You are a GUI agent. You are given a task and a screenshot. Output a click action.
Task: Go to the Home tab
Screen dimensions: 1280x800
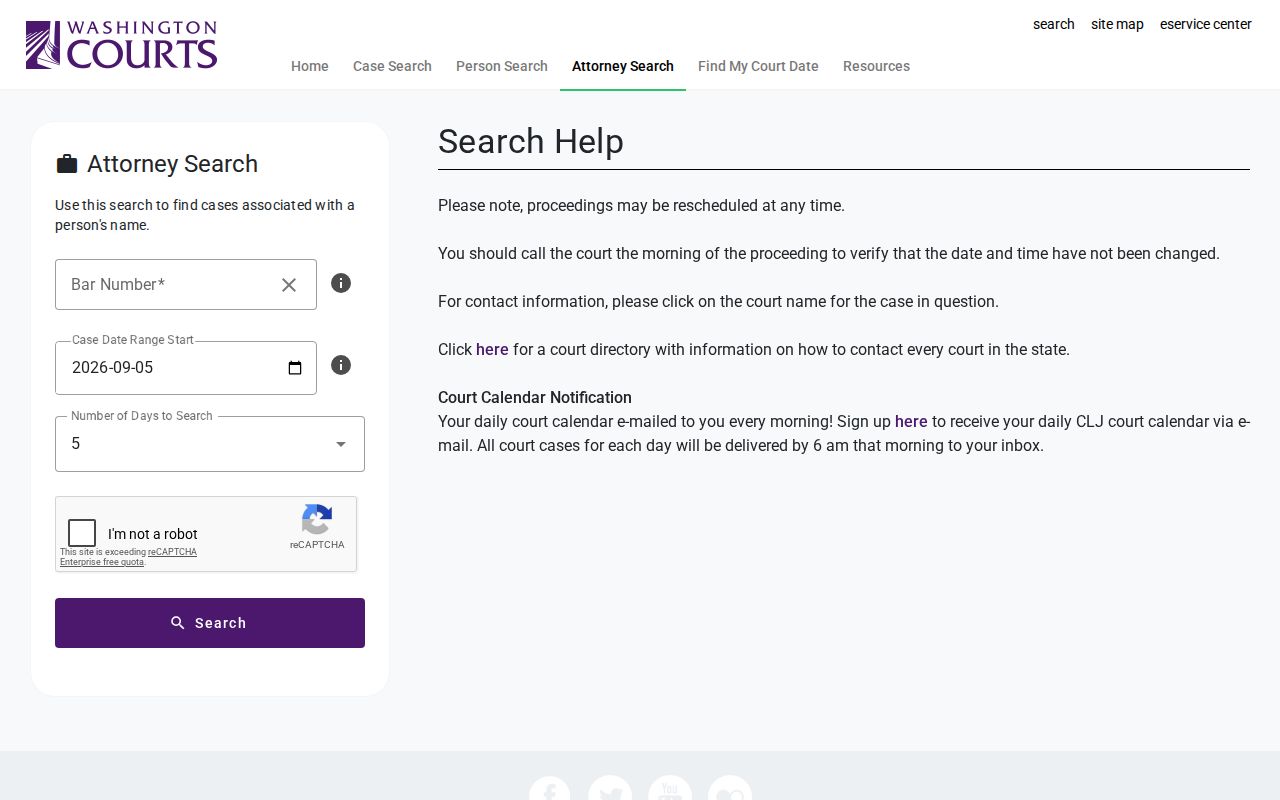[310, 66]
